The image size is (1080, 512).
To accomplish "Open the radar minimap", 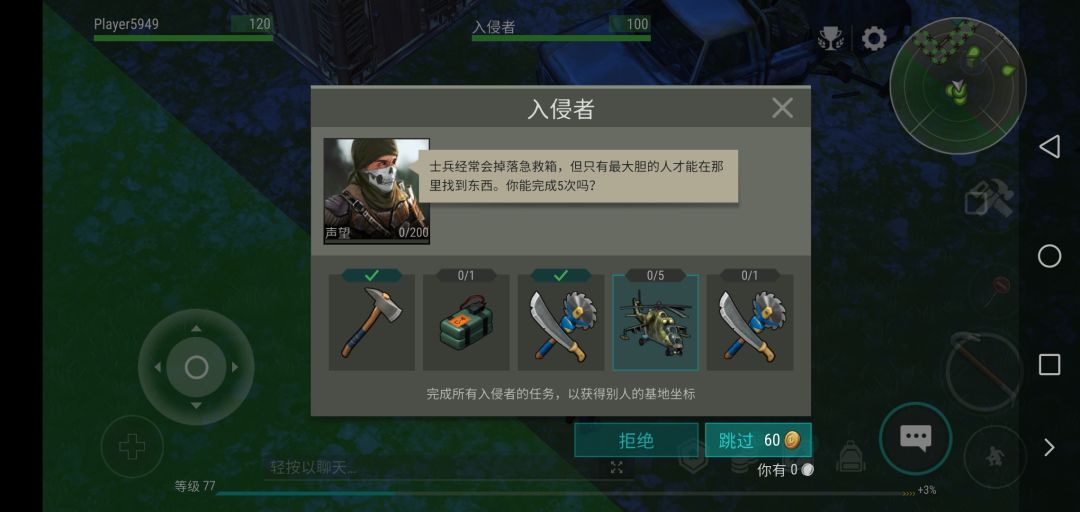I will point(957,86).
